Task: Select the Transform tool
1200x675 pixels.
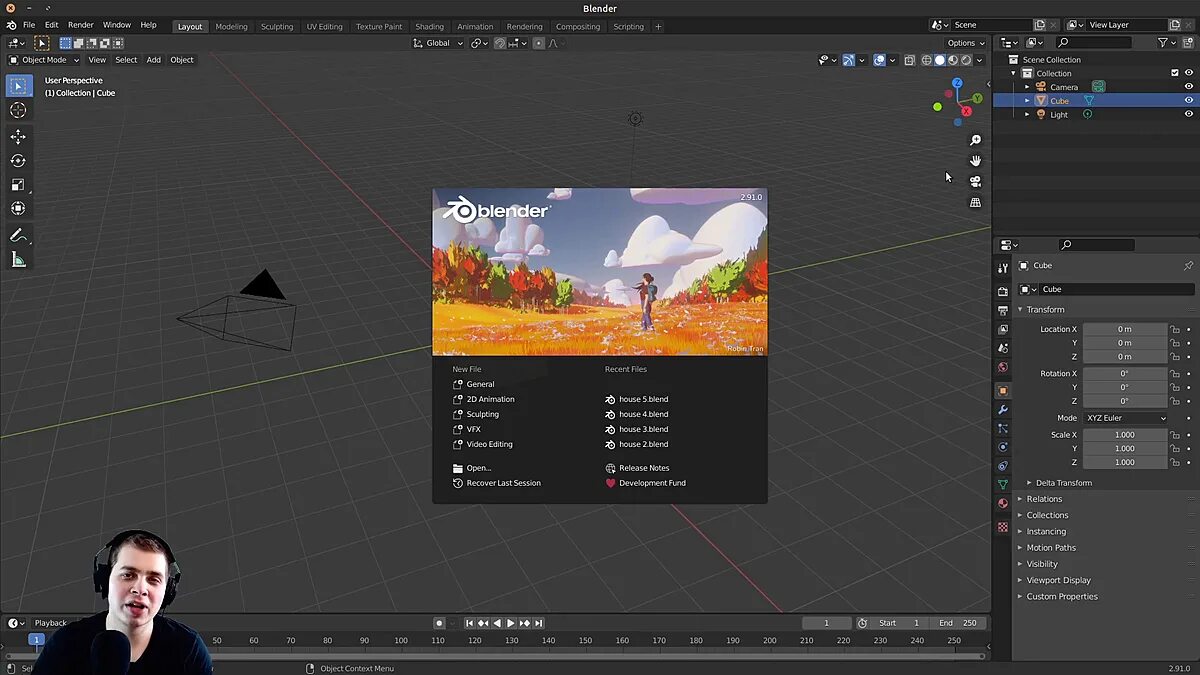Action: (18, 208)
